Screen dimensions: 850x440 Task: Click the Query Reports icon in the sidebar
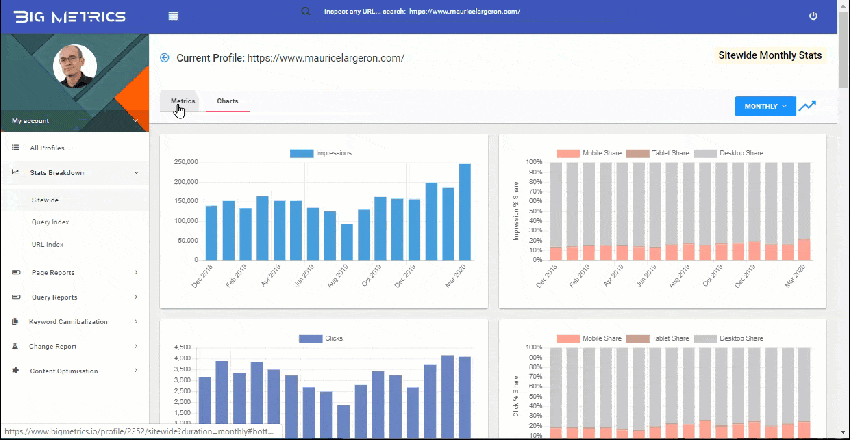pos(16,297)
